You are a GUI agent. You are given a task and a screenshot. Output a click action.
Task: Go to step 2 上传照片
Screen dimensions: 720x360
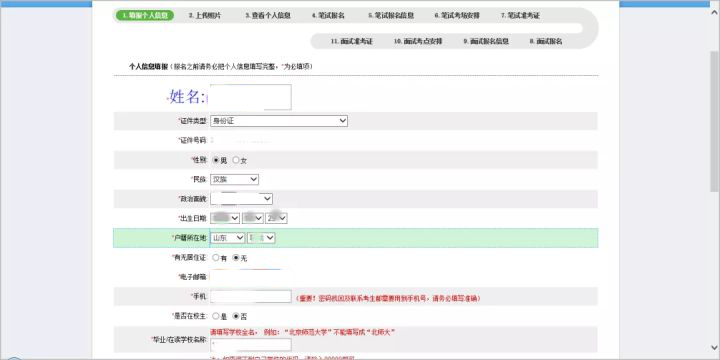pos(205,15)
